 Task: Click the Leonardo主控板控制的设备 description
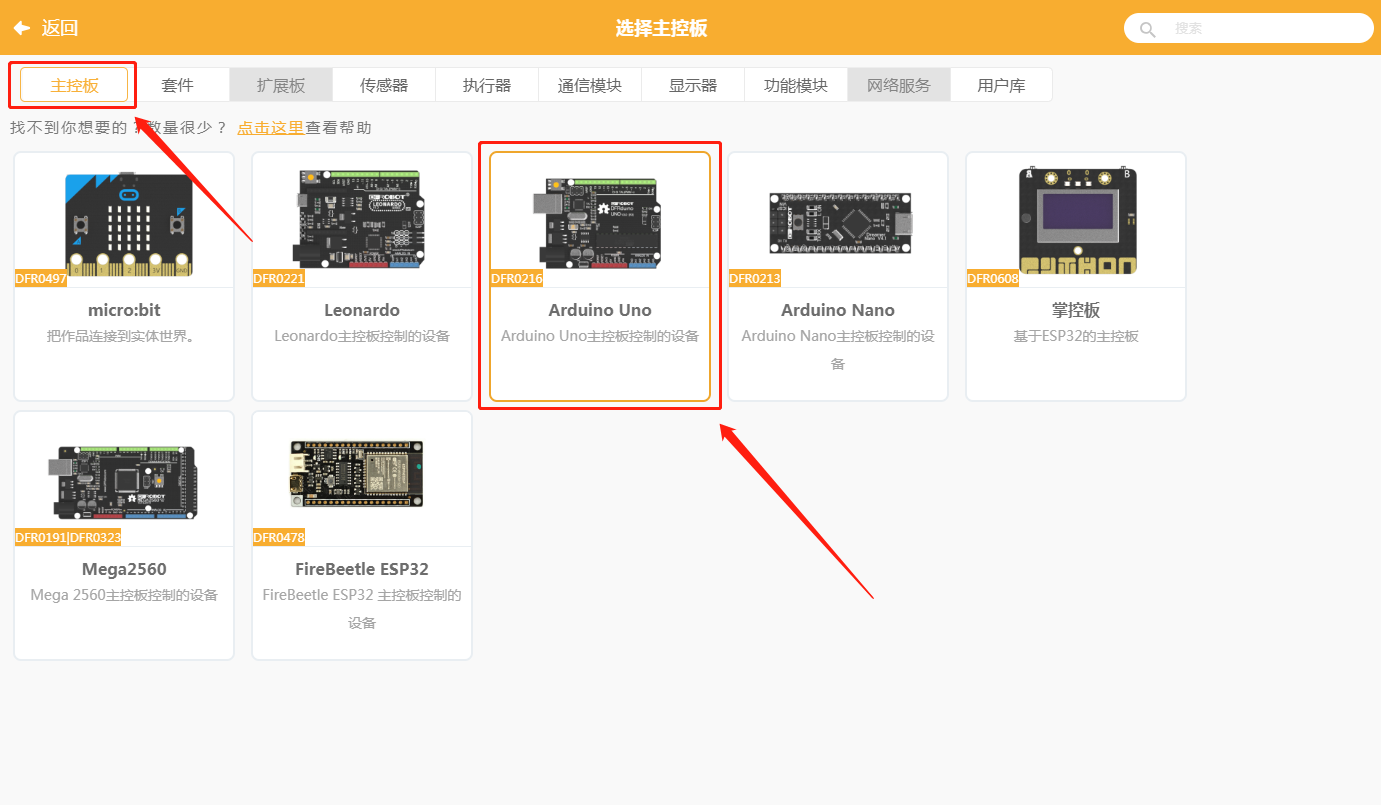[x=362, y=336]
